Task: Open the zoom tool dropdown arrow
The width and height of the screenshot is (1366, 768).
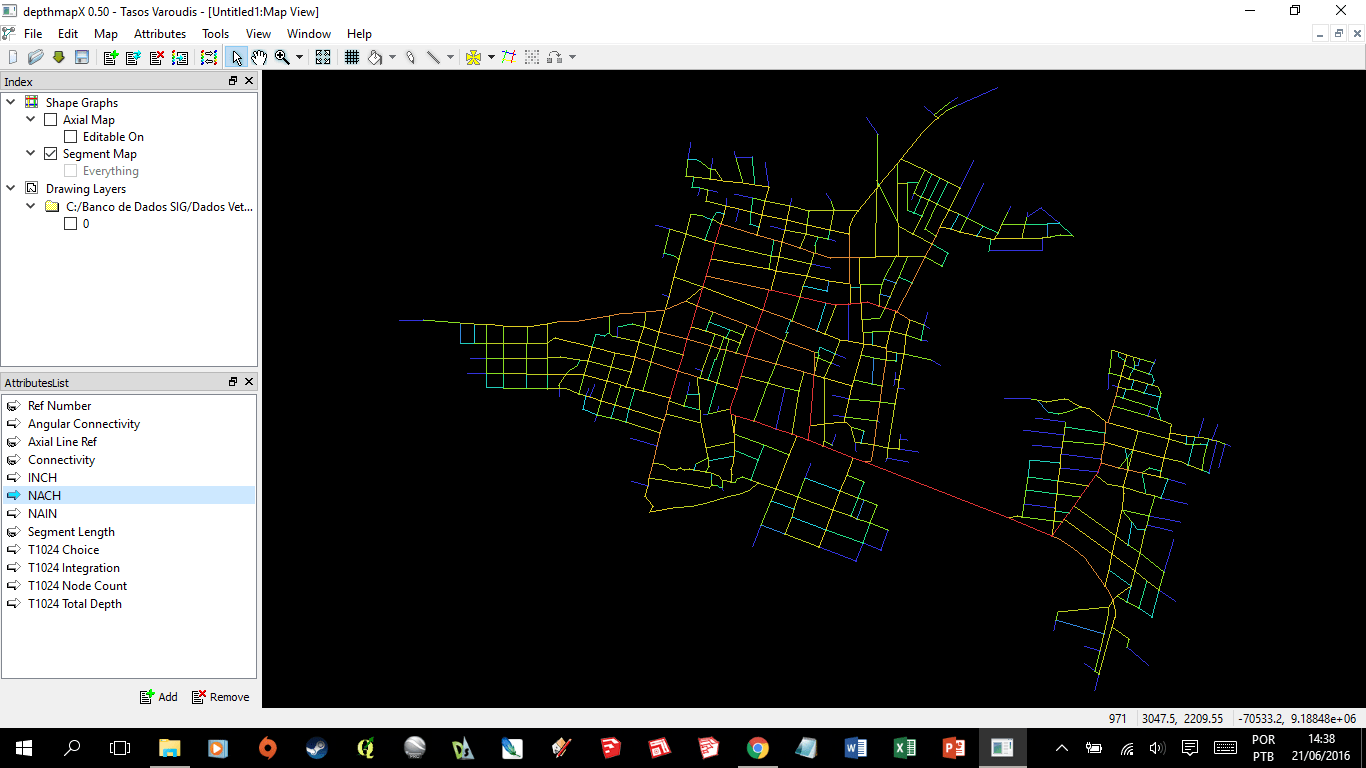Action: pyautogui.click(x=299, y=57)
